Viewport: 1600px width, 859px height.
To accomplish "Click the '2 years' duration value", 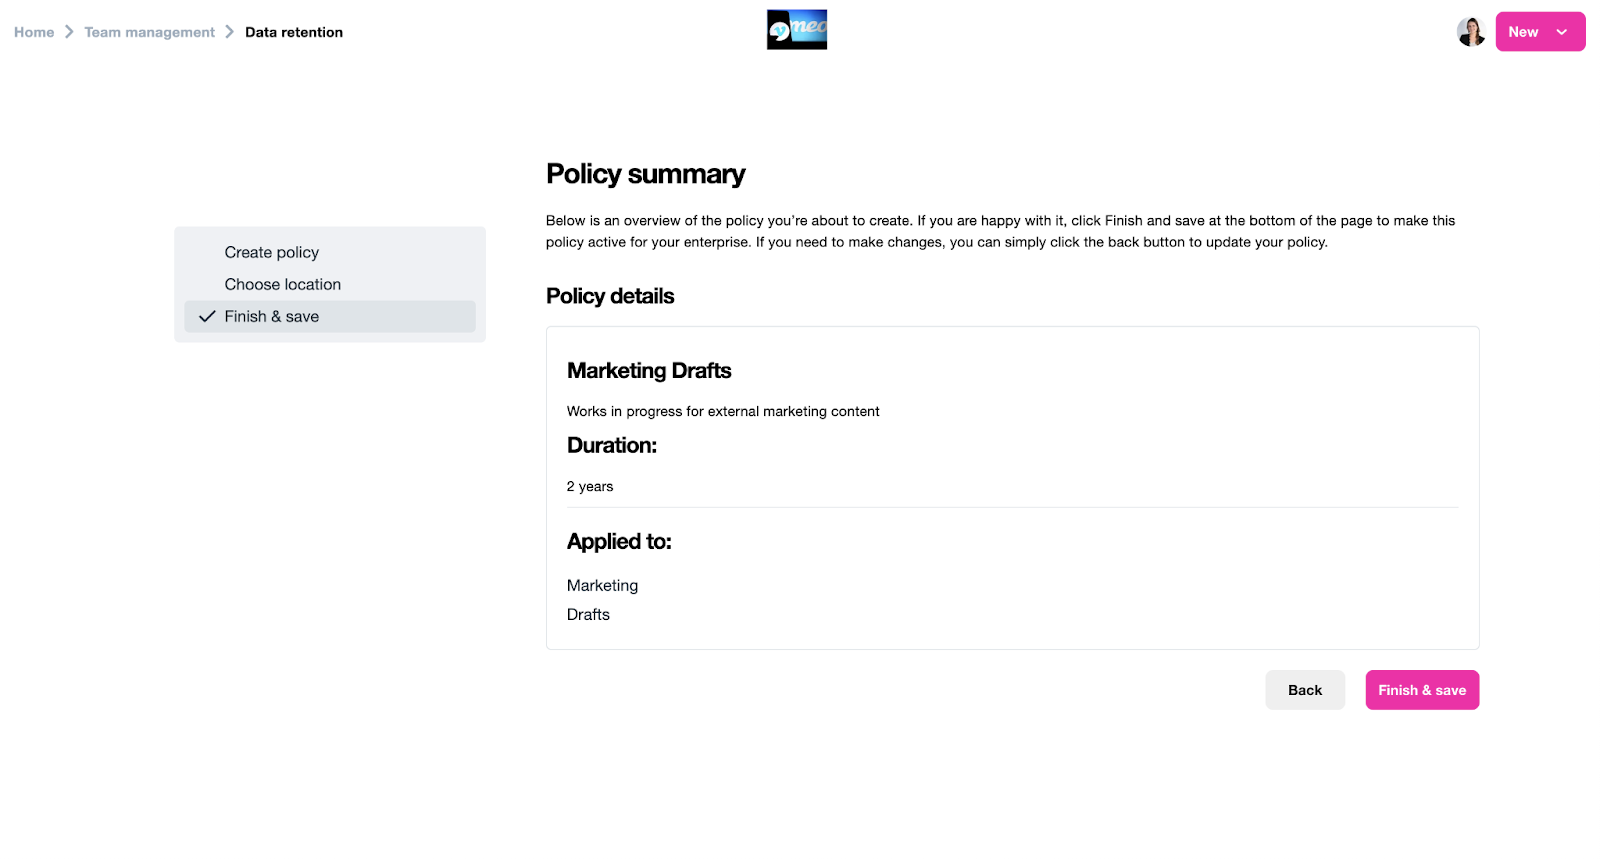I will coord(590,486).
